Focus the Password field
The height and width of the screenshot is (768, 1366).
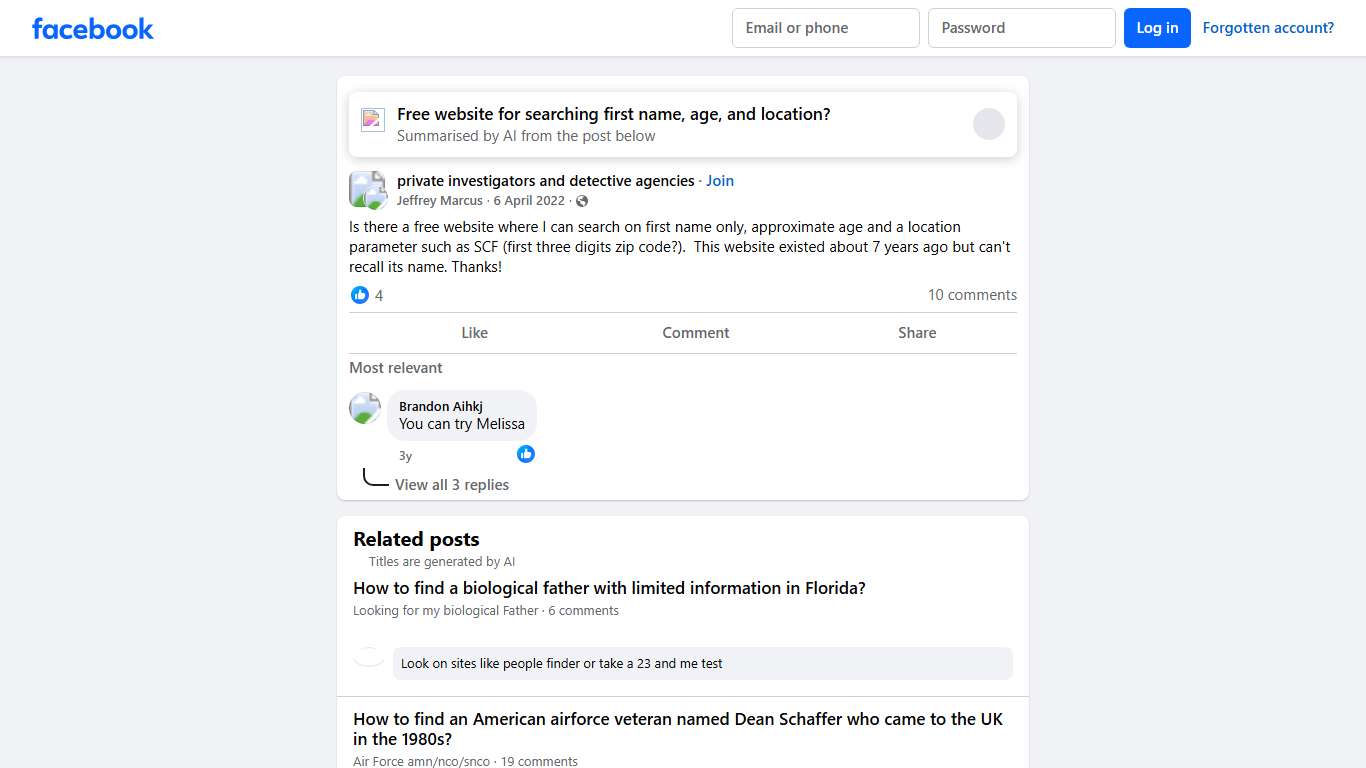(x=1021, y=28)
